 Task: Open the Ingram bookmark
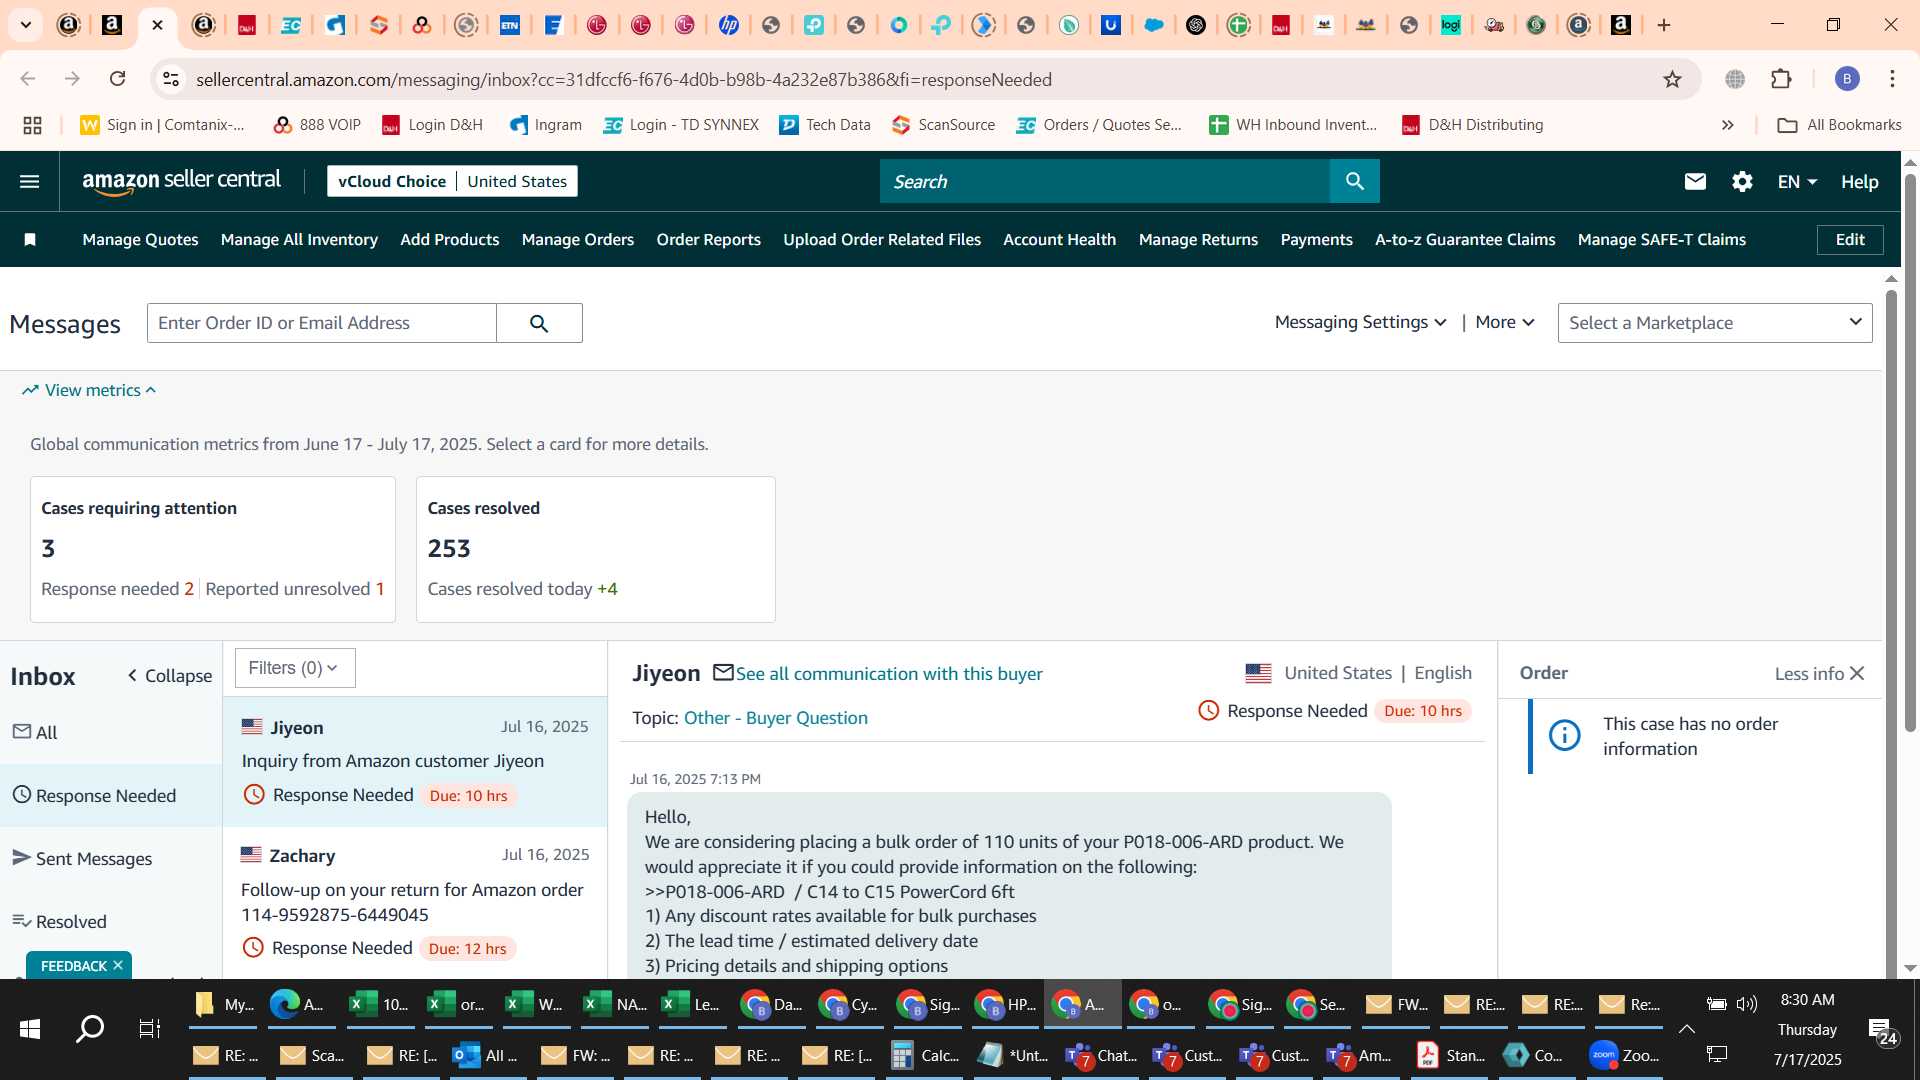pos(545,125)
